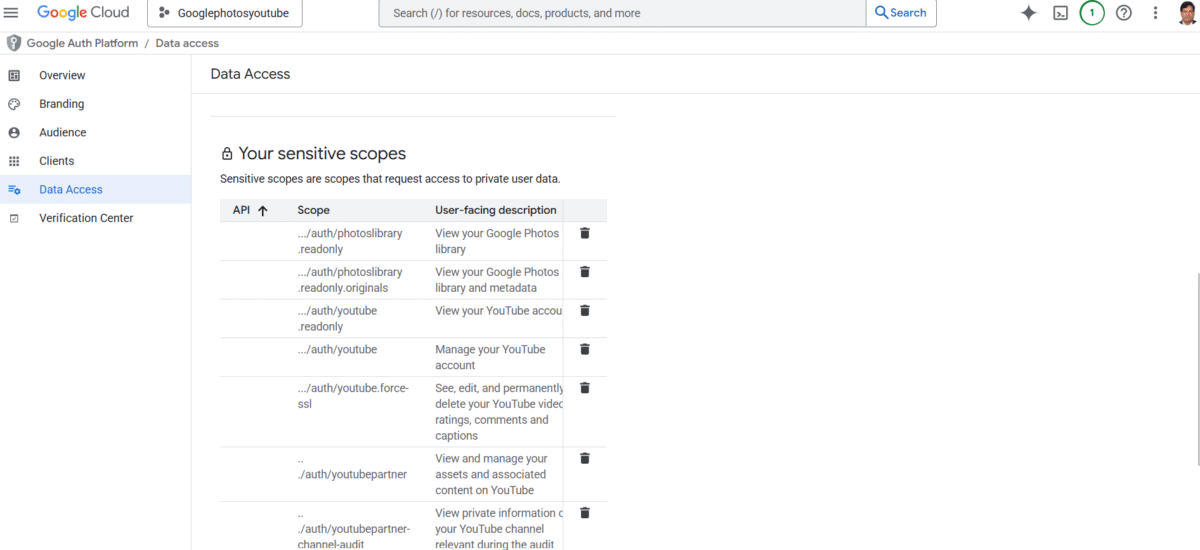The width and height of the screenshot is (1200, 550).
Task: Open the help question mark icon
Action: point(1124,13)
